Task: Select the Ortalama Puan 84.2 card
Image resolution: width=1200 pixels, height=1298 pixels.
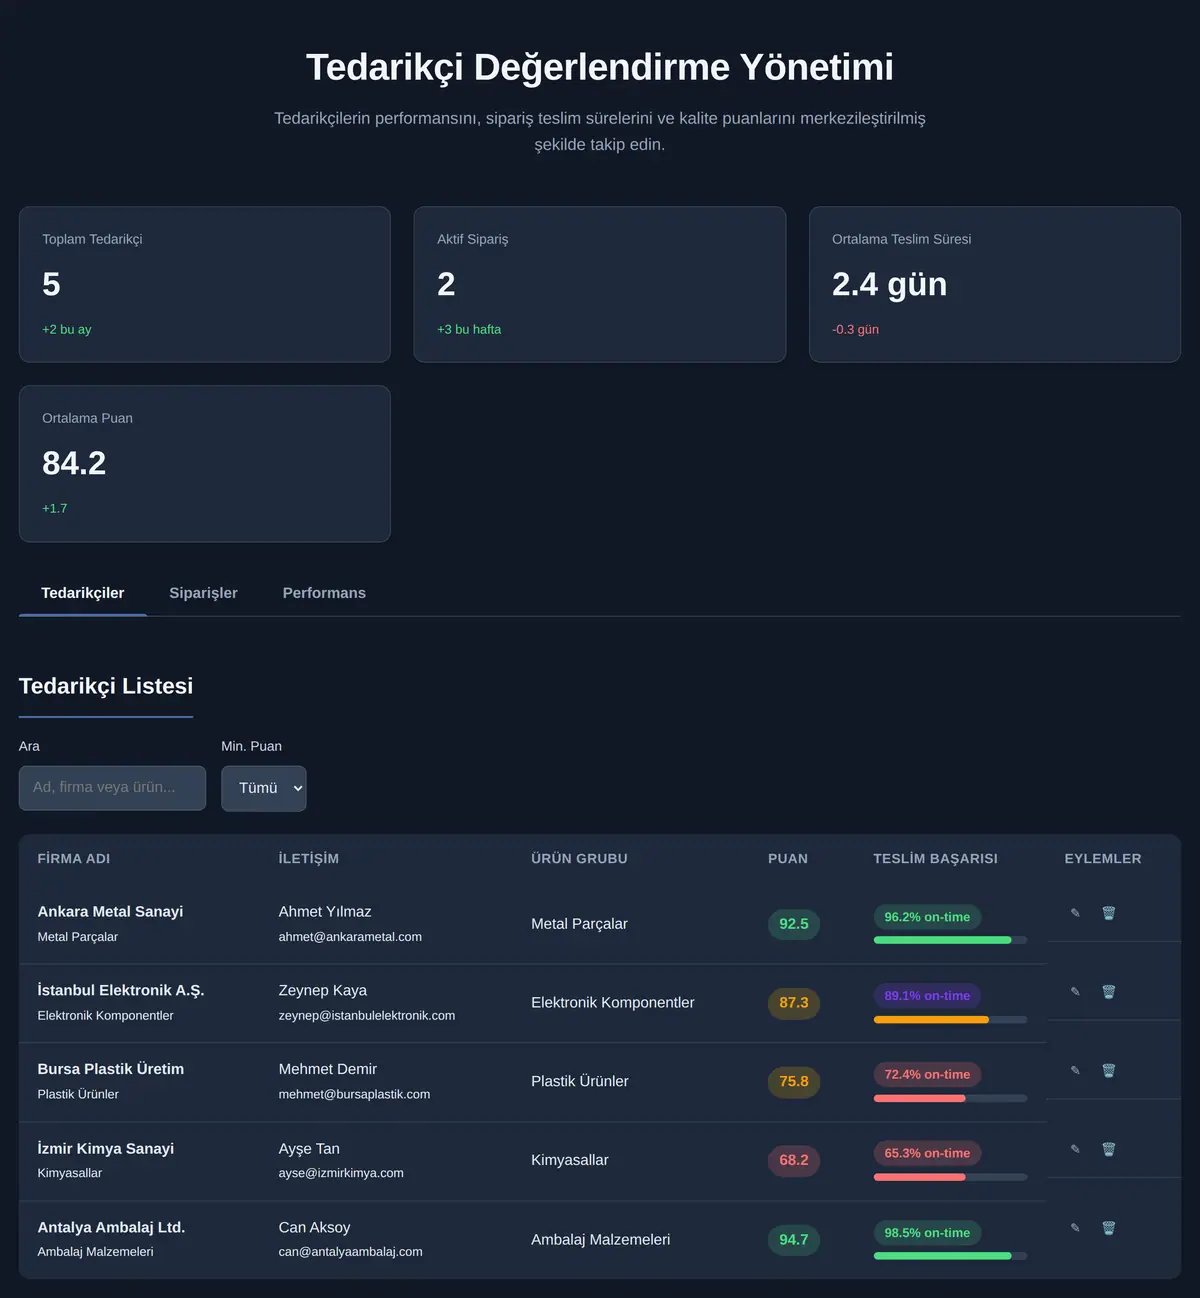Action: tap(204, 464)
